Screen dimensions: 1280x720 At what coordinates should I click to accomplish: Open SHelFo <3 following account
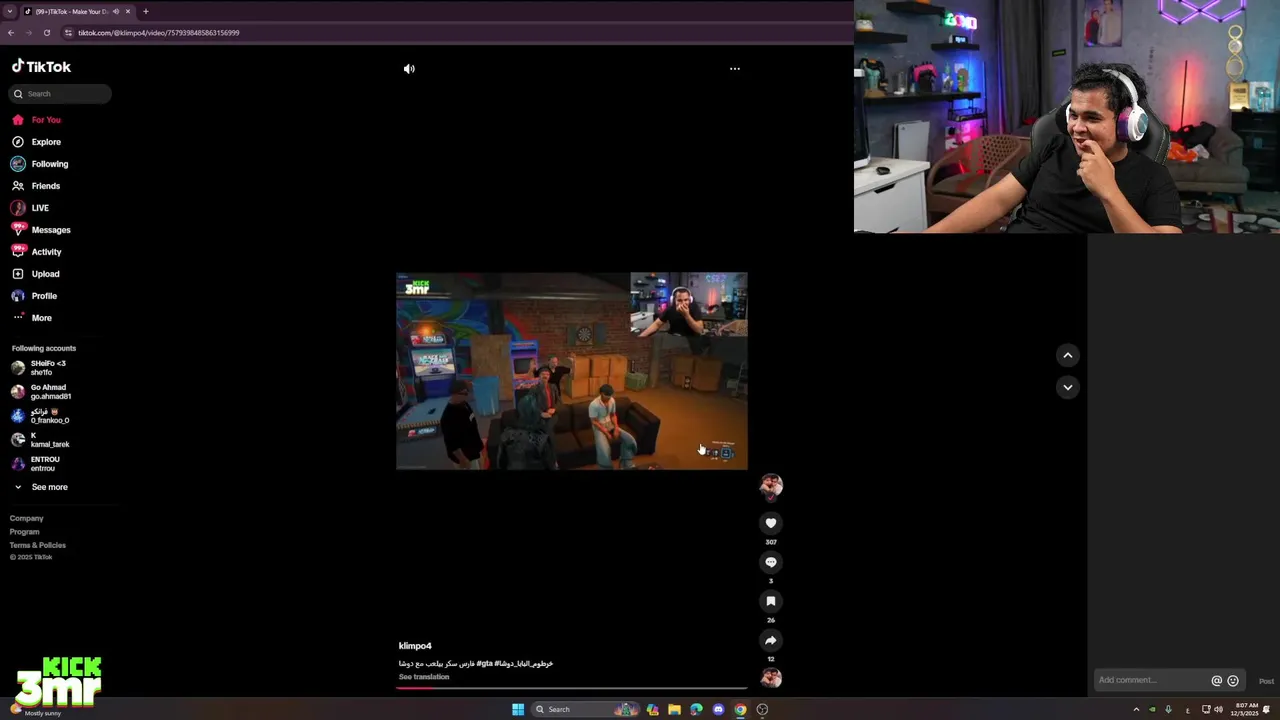(x=39, y=368)
